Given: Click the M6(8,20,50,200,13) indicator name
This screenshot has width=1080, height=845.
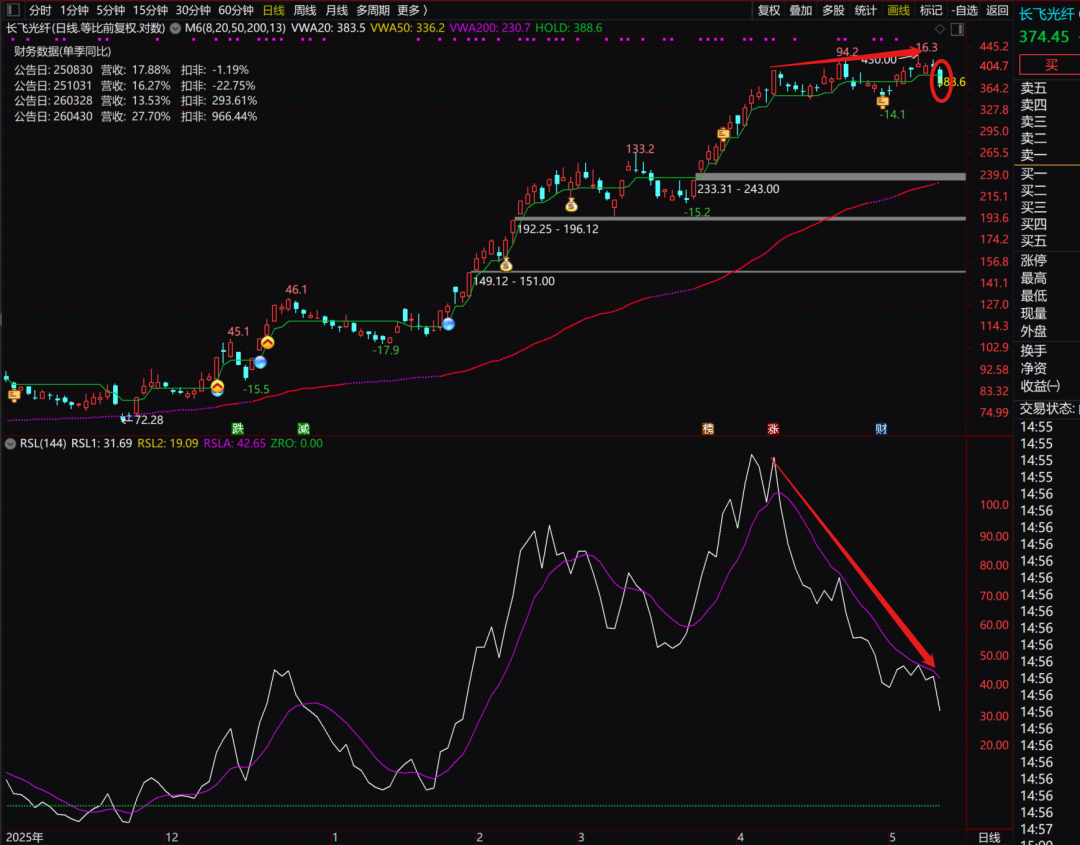Looking at the screenshot, I should tap(235, 28).
